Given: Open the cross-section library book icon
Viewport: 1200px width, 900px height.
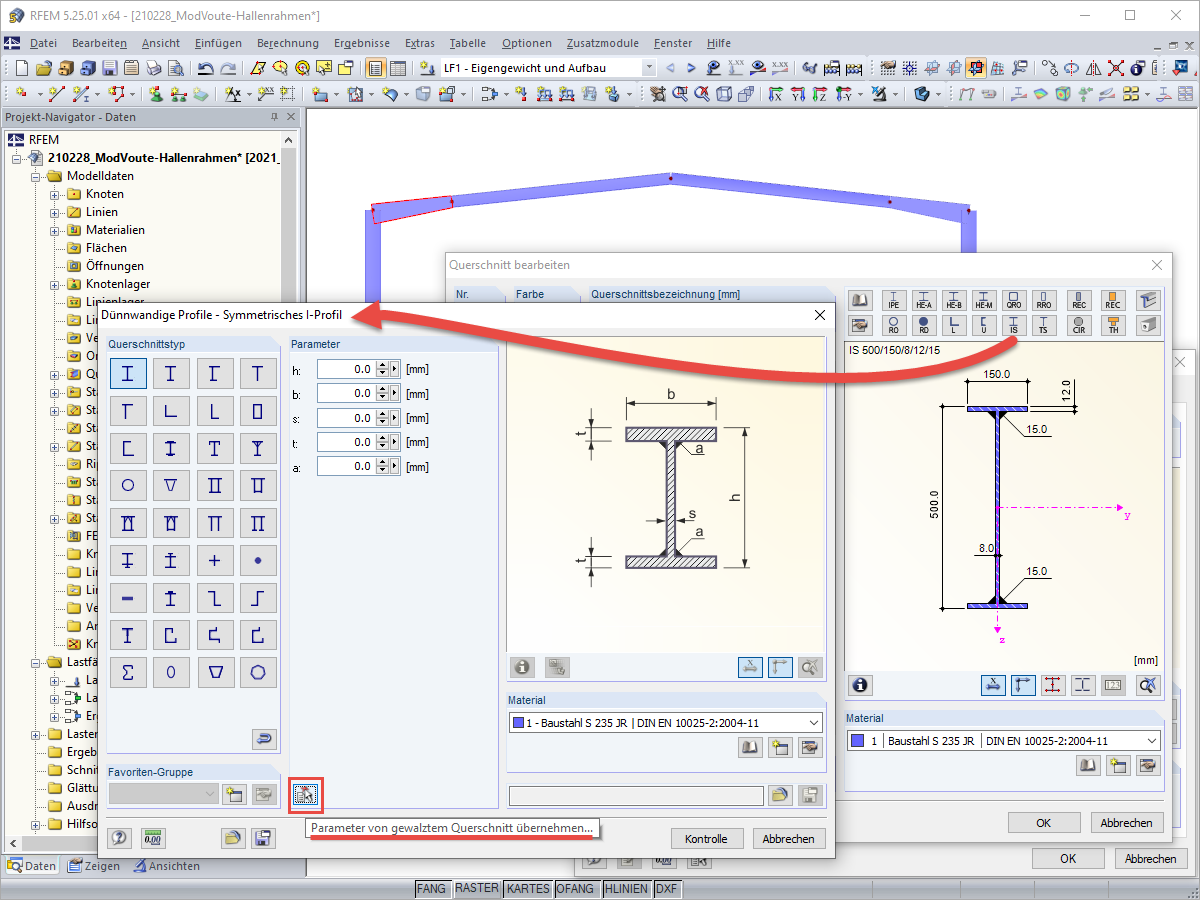Looking at the screenshot, I should pos(859,301).
